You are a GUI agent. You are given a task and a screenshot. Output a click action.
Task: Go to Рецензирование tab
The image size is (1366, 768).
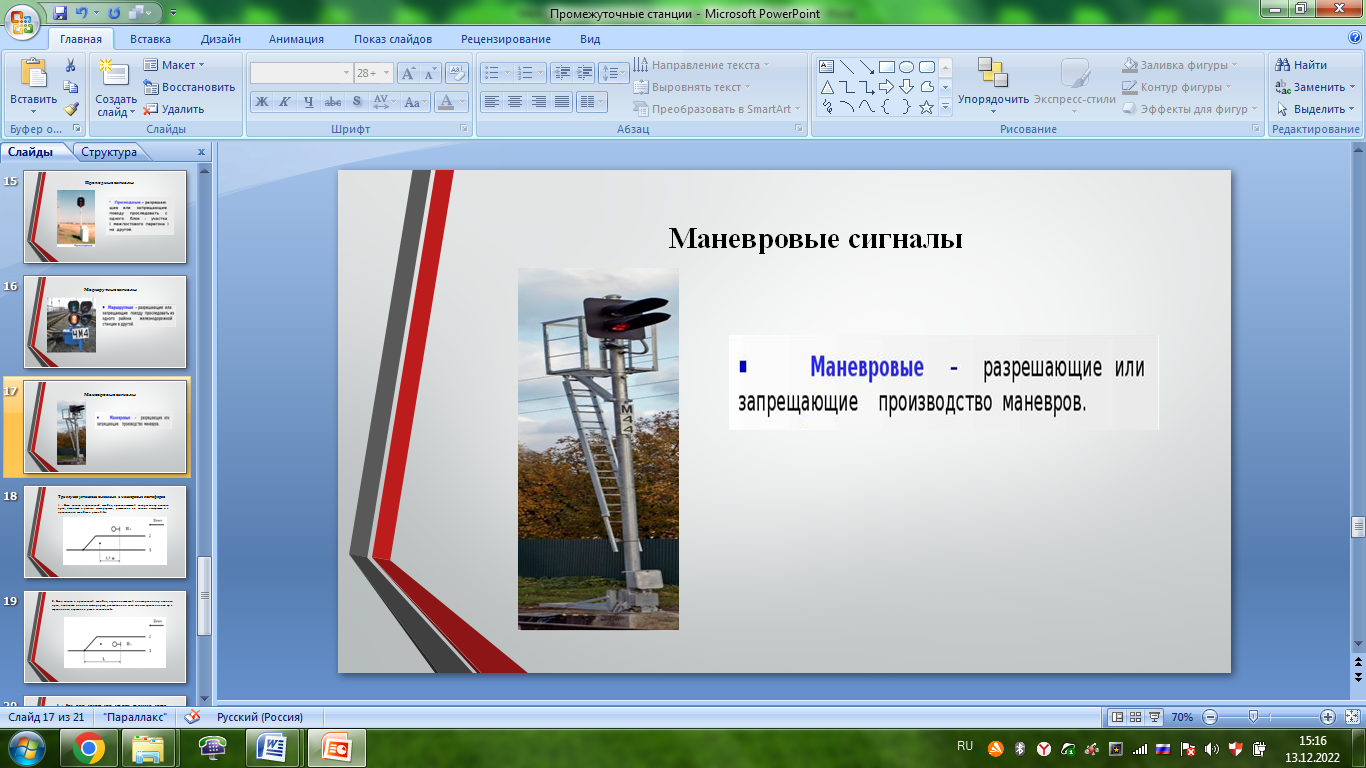point(506,39)
